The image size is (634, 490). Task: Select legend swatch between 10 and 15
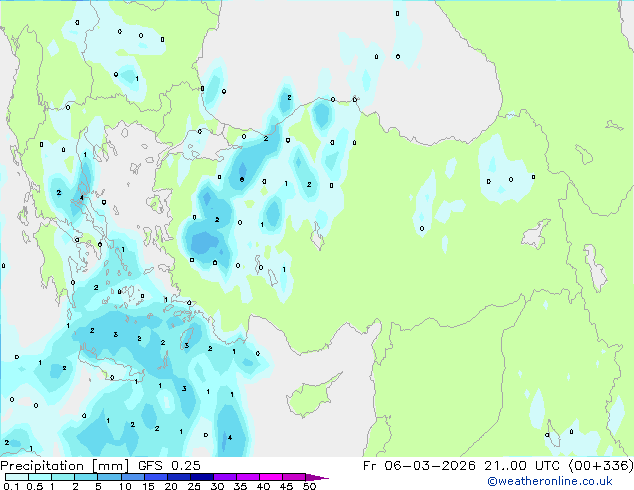click(x=133, y=477)
